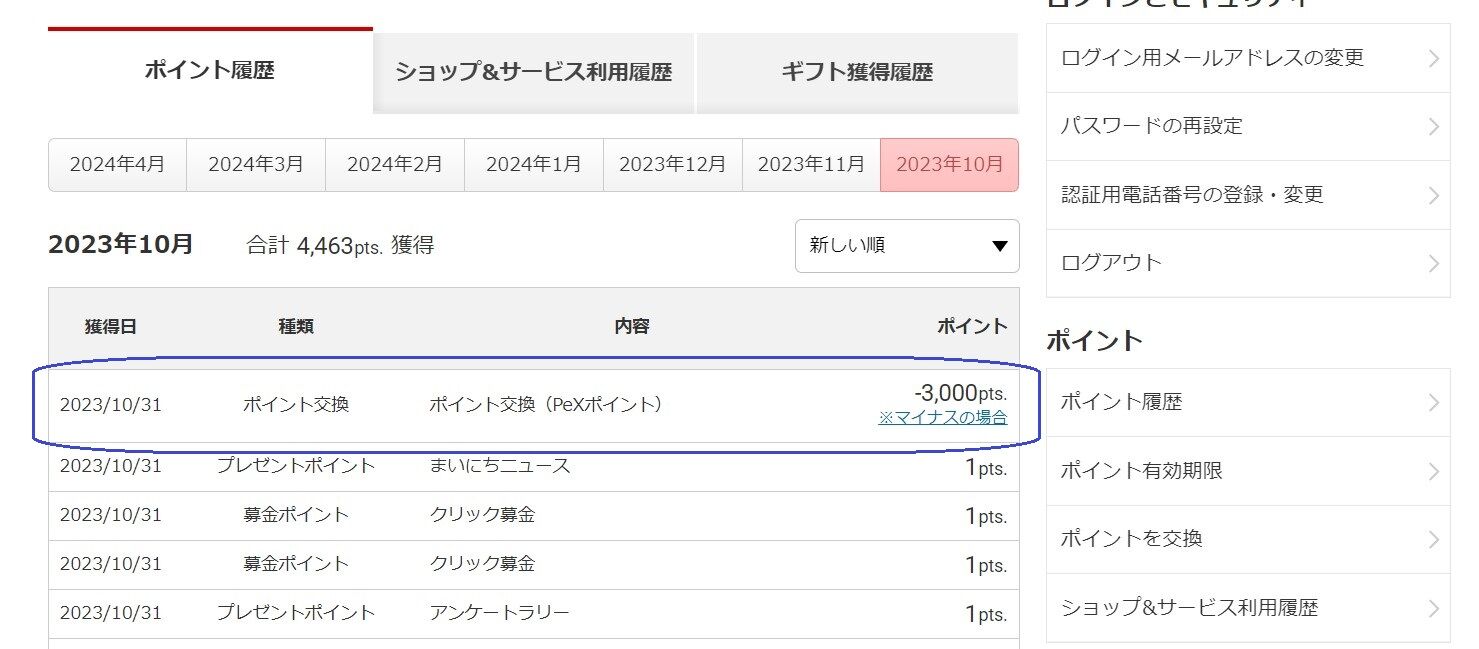Open ポイントを交換 in the sidebar
The width and height of the screenshot is (1479, 649).
pyautogui.click(x=1248, y=539)
